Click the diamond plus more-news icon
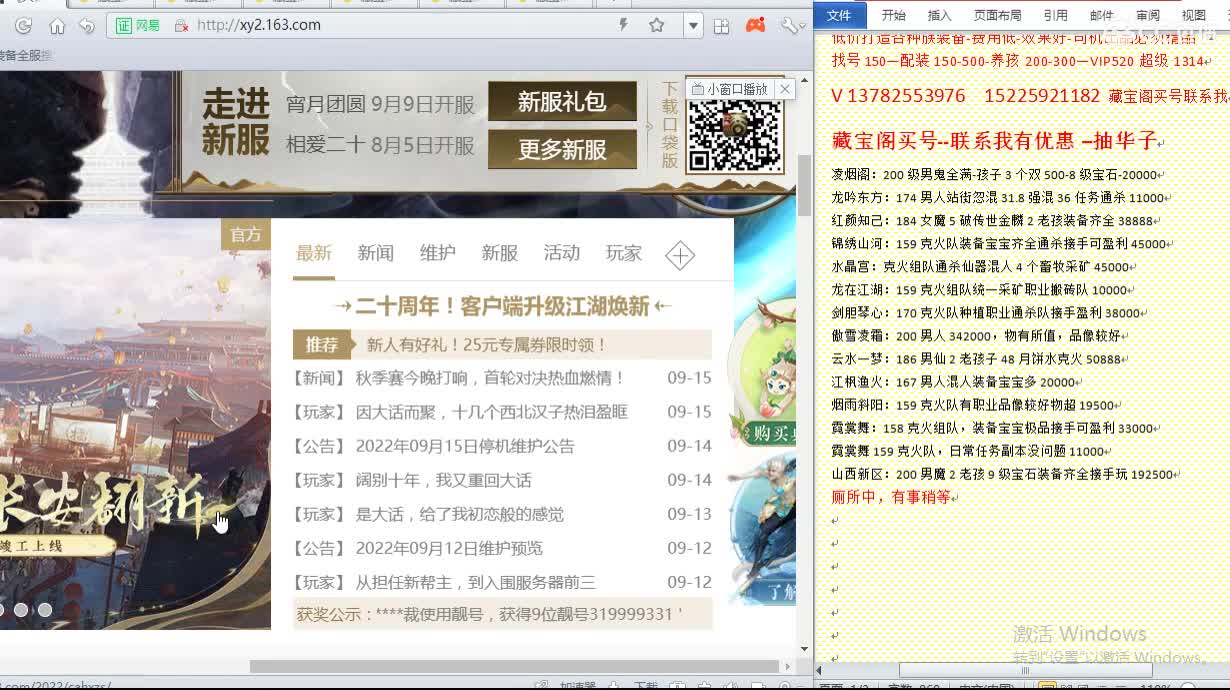The width and height of the screenshot is (1230, 690). pyautogui.click(x=680, y=255)
